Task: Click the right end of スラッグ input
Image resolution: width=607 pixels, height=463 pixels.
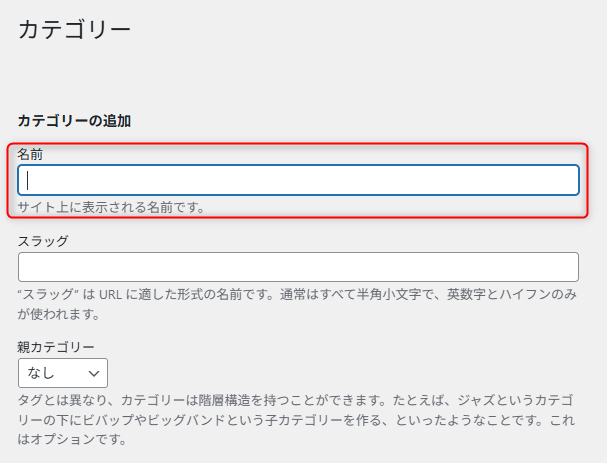Action: (x=569, y=267)
